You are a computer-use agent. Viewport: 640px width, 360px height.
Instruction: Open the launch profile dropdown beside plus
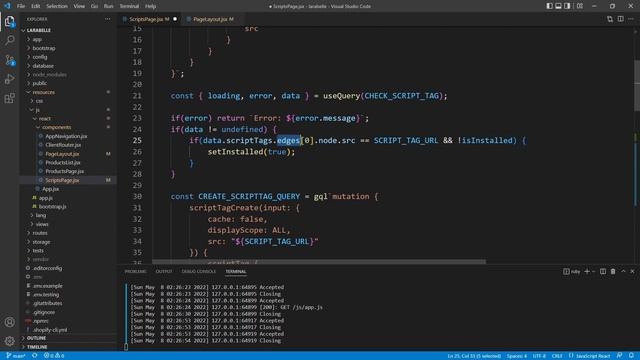coord(593,271)
